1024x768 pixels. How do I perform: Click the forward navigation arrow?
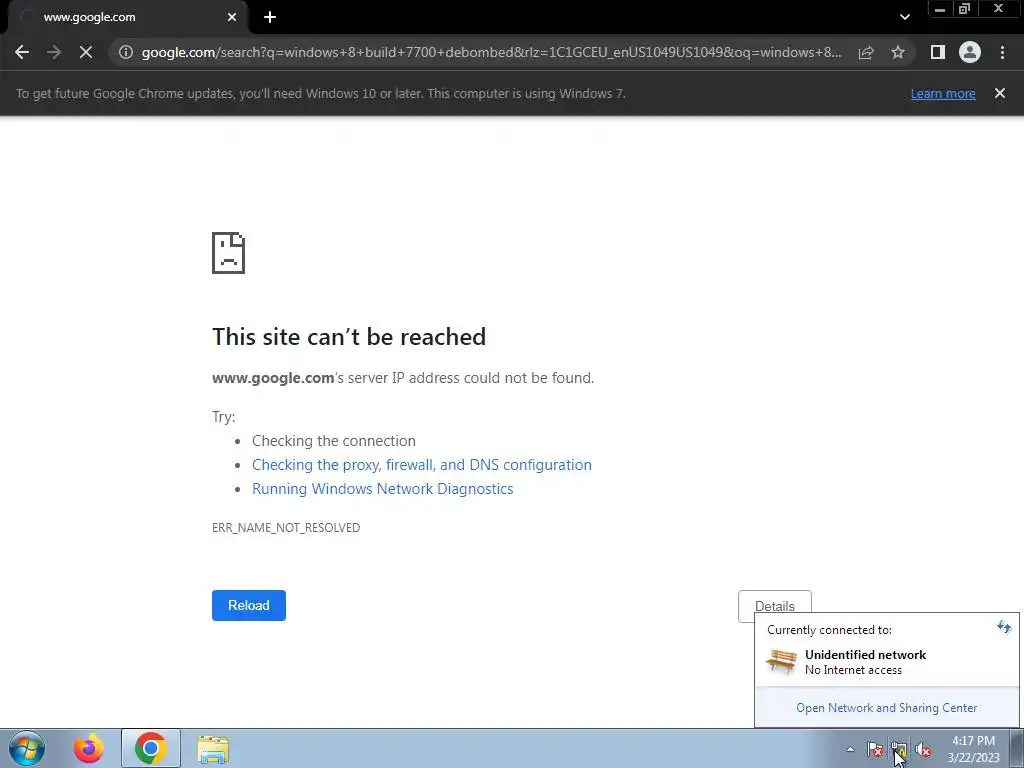pyautogui.click(x=54, y=52)
